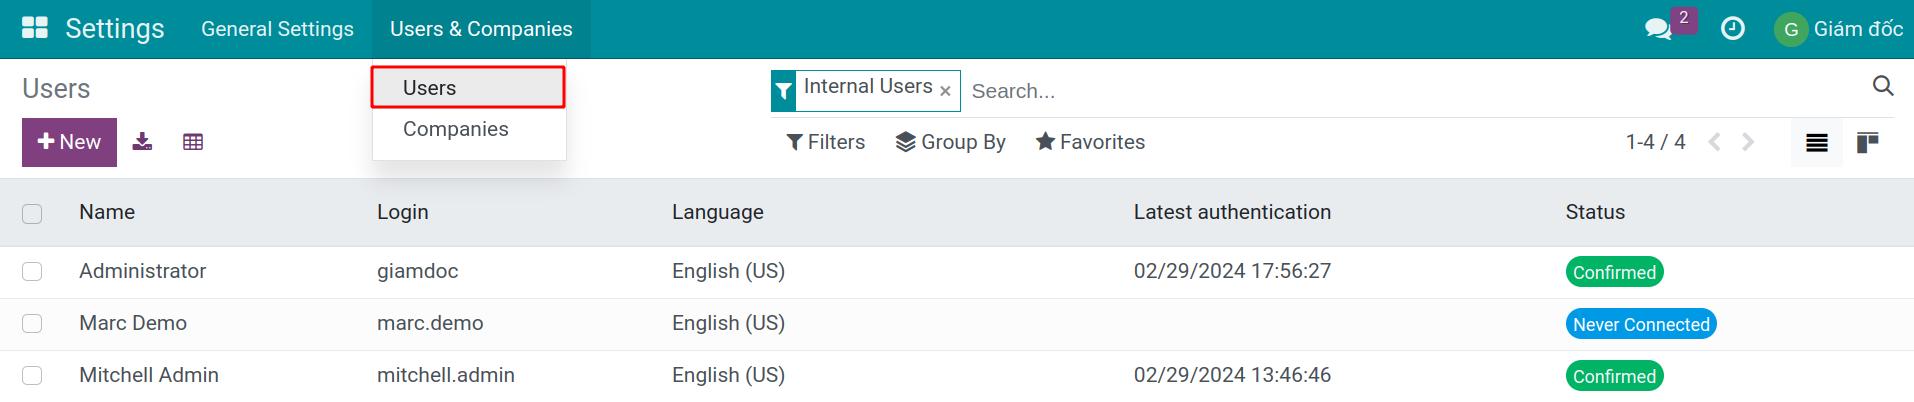The image size is (1914, 402).
Task: Open the Group By dropdown
Action: (951, 142)
